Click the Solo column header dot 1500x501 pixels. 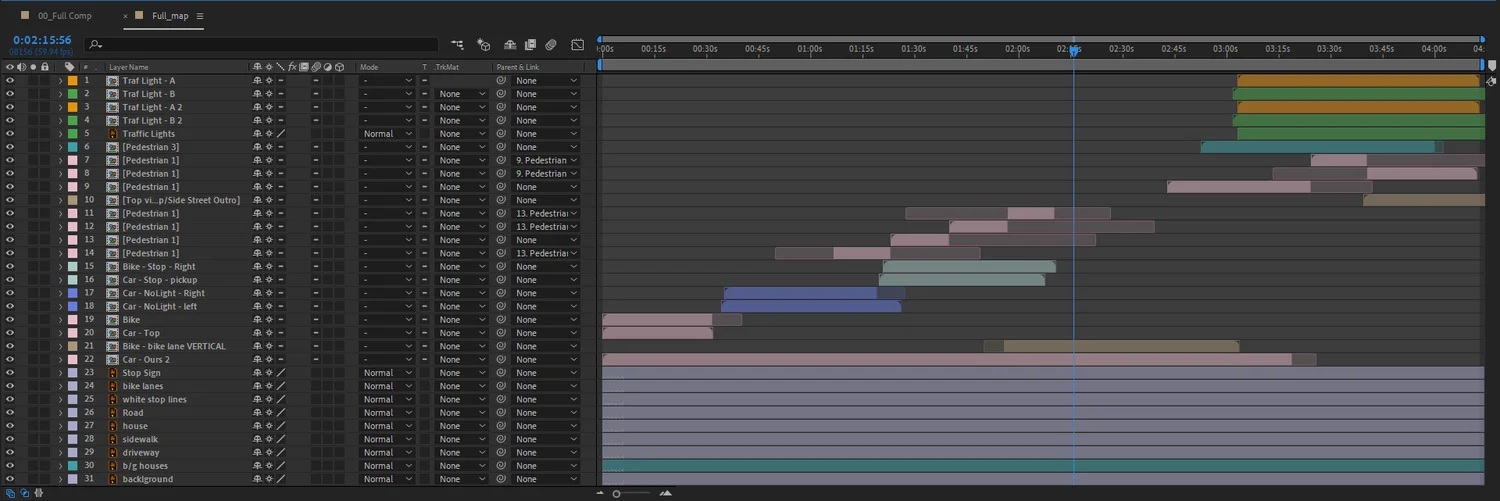coord(33,67)
